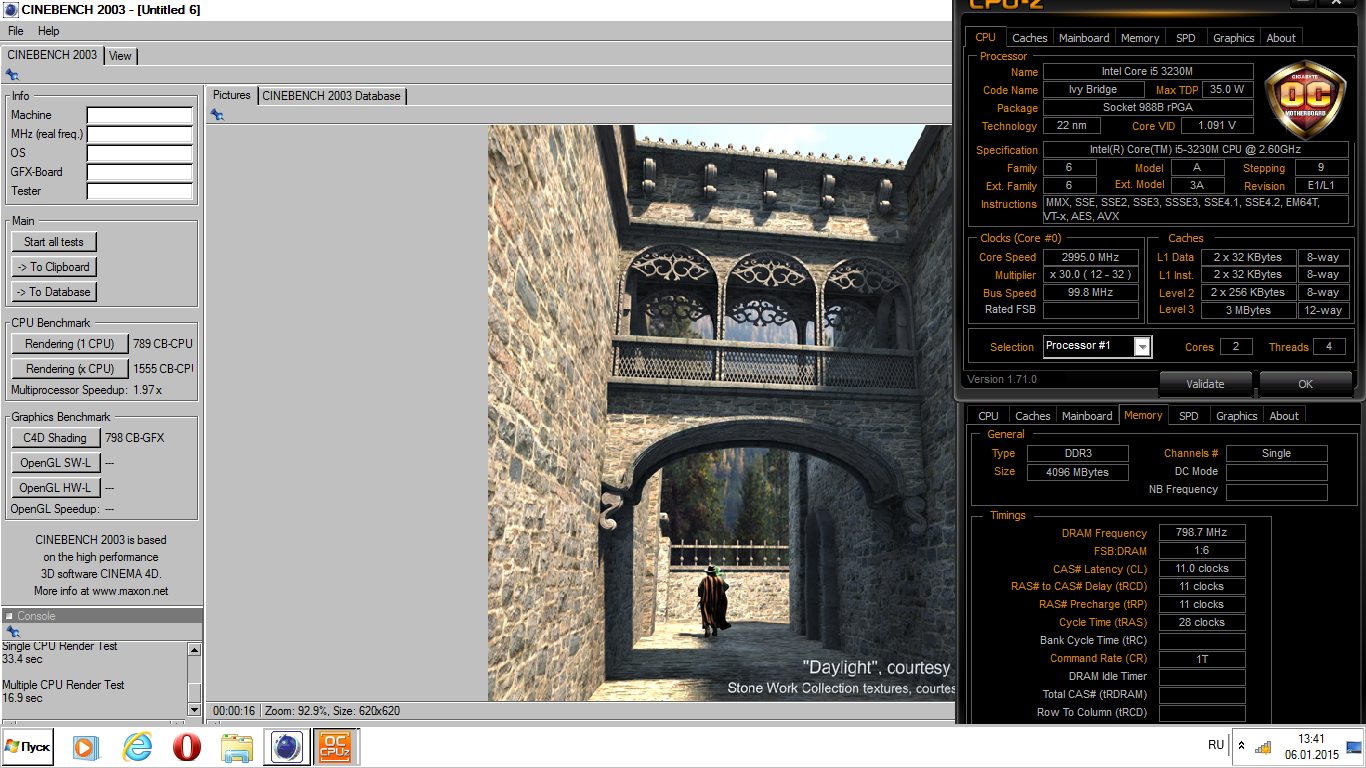
Task: Run OpenGL SW-L benchmark
Action: pos(55,463)
